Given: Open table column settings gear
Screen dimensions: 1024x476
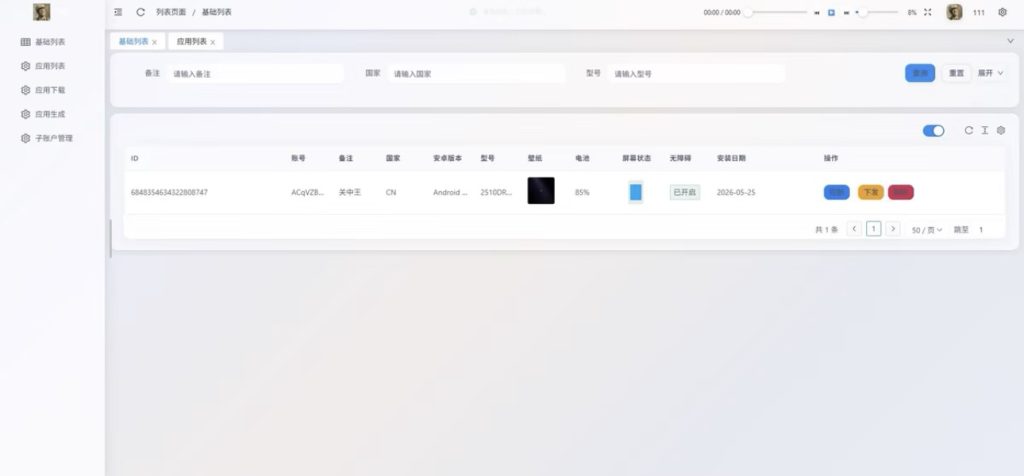Looking at the screenshot, I should pos(1000,131).
